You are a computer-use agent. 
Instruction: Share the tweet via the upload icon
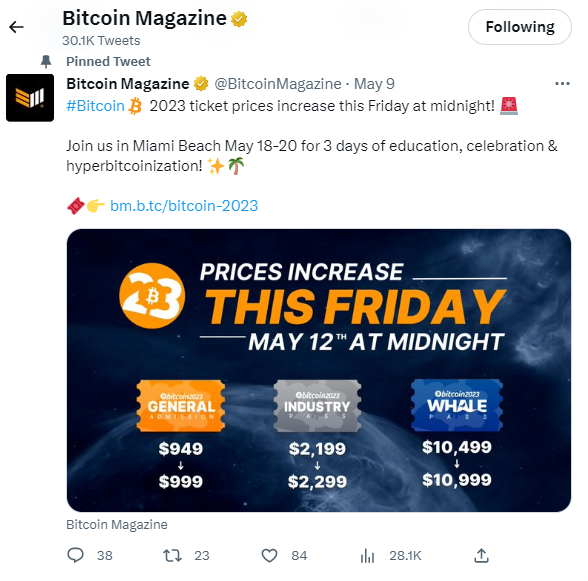481,555
